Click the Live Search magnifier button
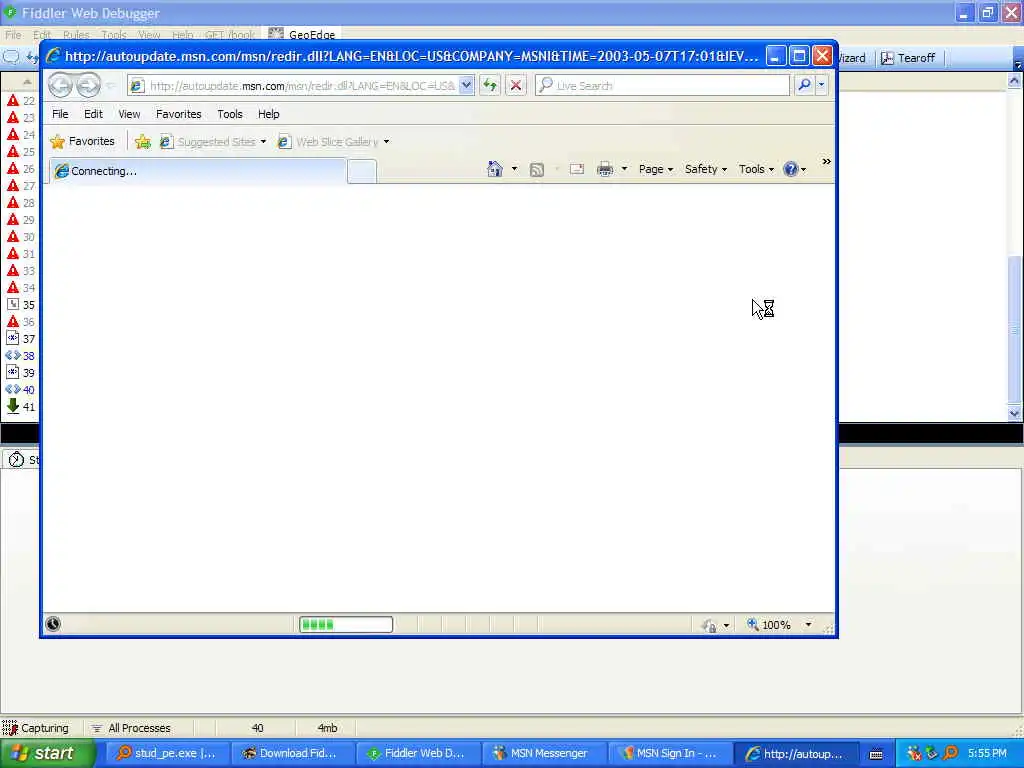The image size is (1024, 768). pos(805,85)
